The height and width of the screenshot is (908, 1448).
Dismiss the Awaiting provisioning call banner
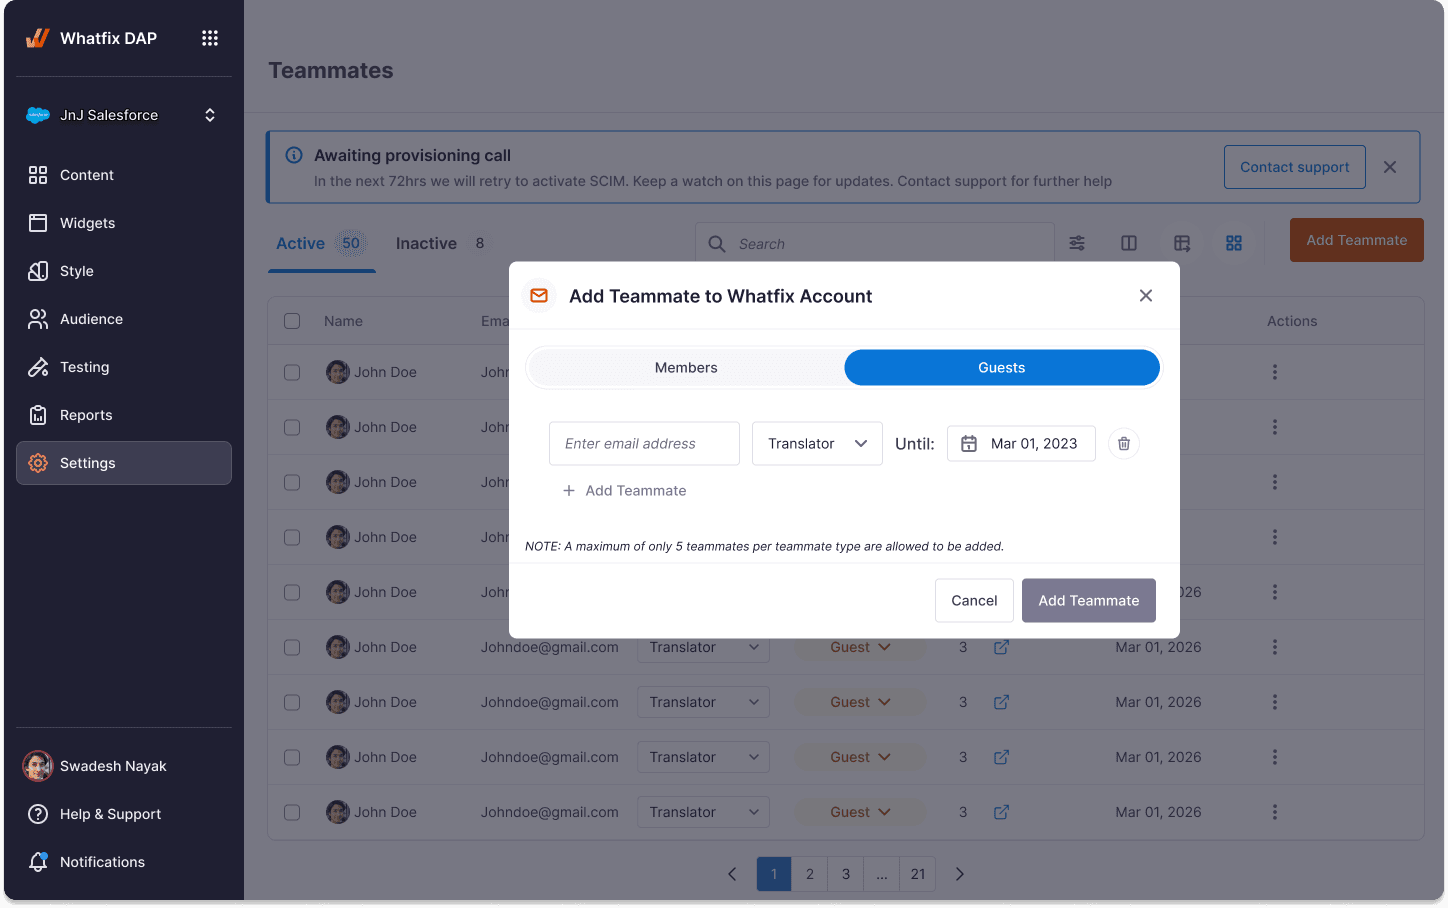tap(1390, 167)
